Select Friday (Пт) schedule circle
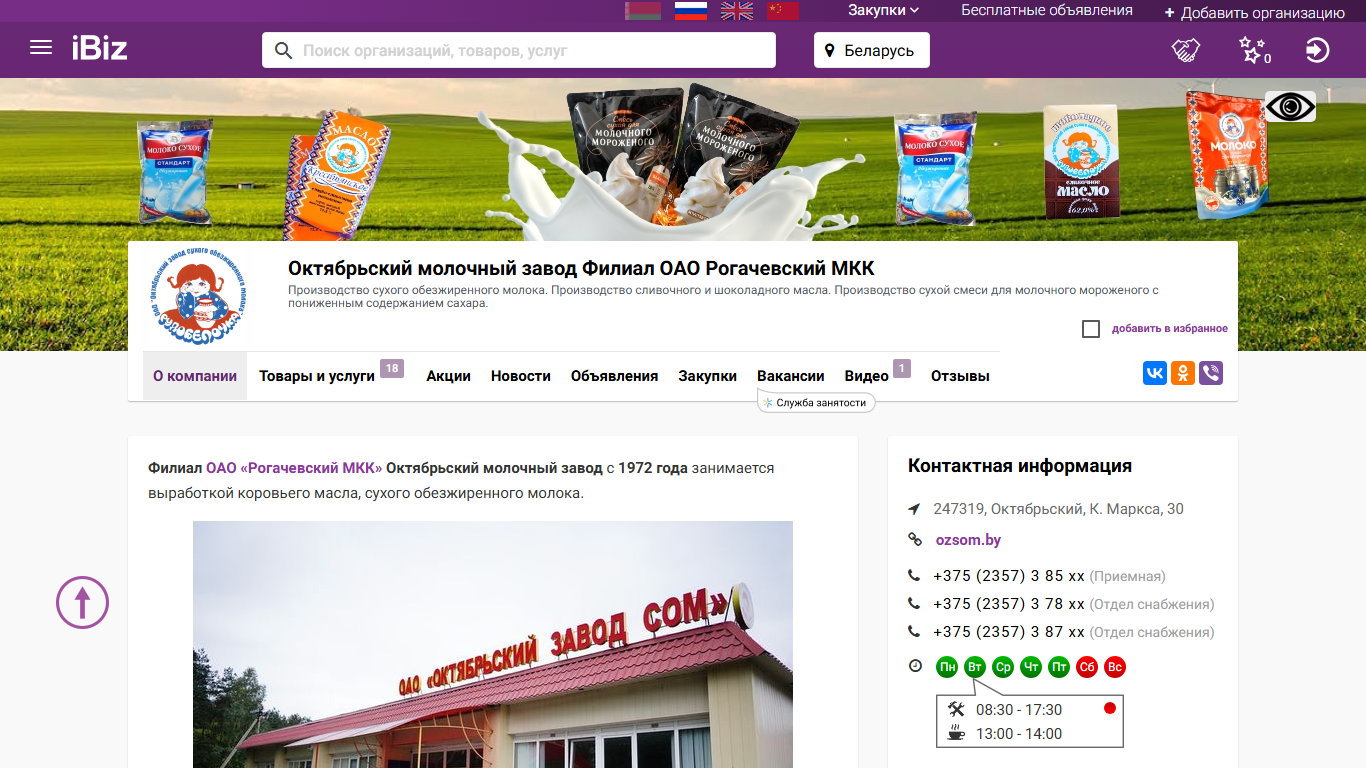 1059,667
